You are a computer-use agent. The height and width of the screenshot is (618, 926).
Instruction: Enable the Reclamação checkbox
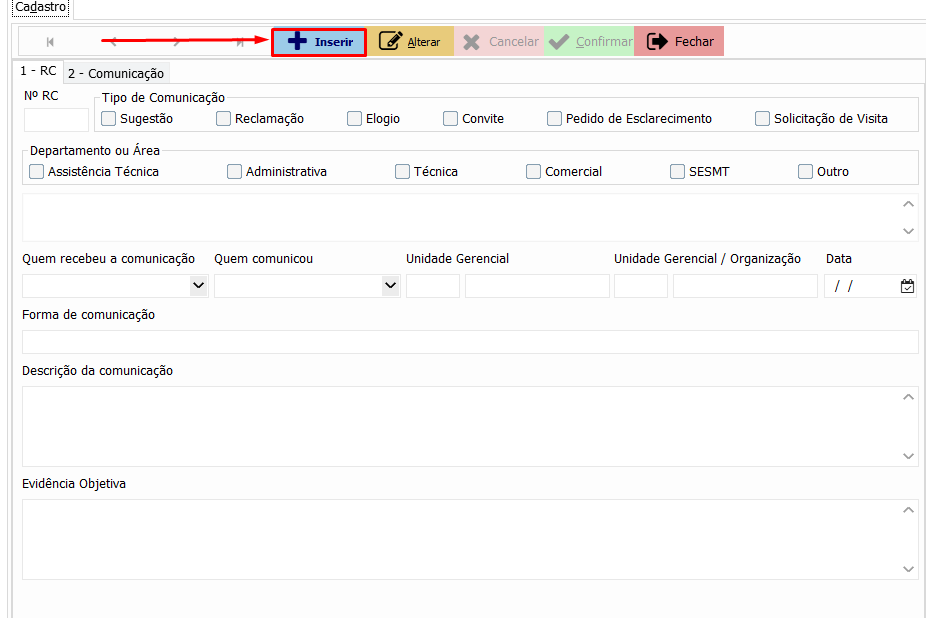[x=224, y=119]
